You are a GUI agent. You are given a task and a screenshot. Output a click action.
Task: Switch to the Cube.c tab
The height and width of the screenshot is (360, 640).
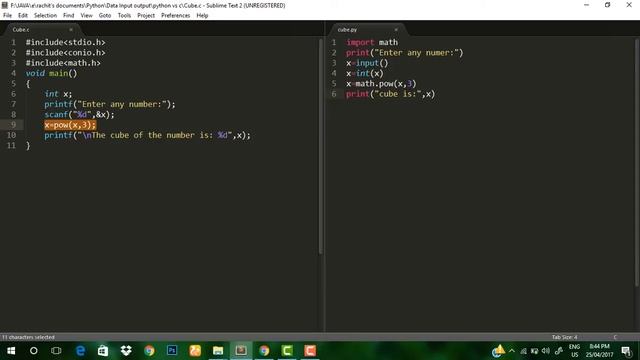pyautogui.click(x=41, y=30)
